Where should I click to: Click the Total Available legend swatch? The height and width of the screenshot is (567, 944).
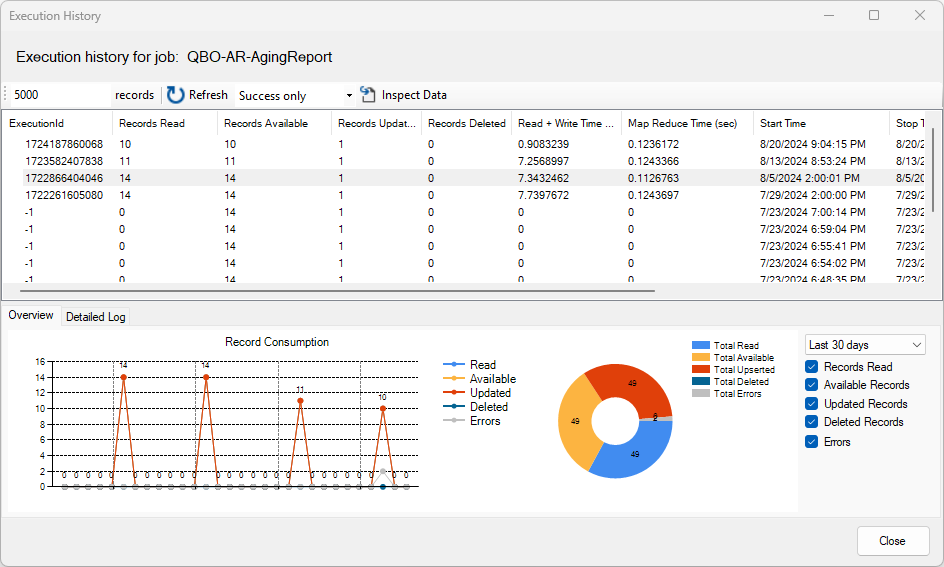(701, 358)
